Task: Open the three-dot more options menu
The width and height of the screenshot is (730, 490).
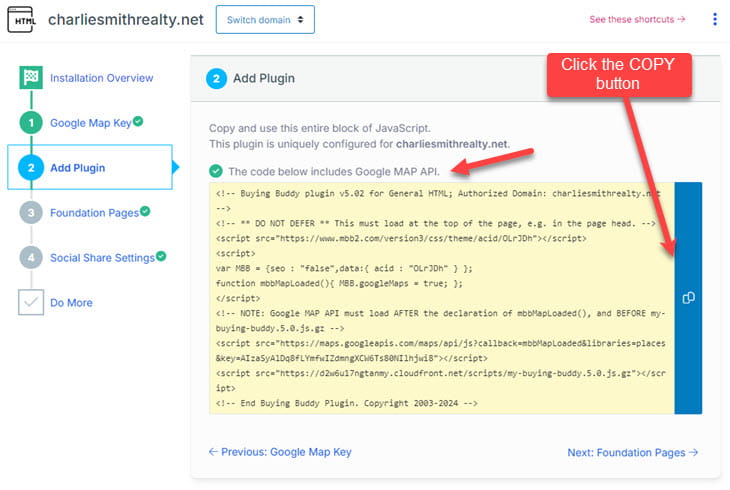Action: point(715,19)
